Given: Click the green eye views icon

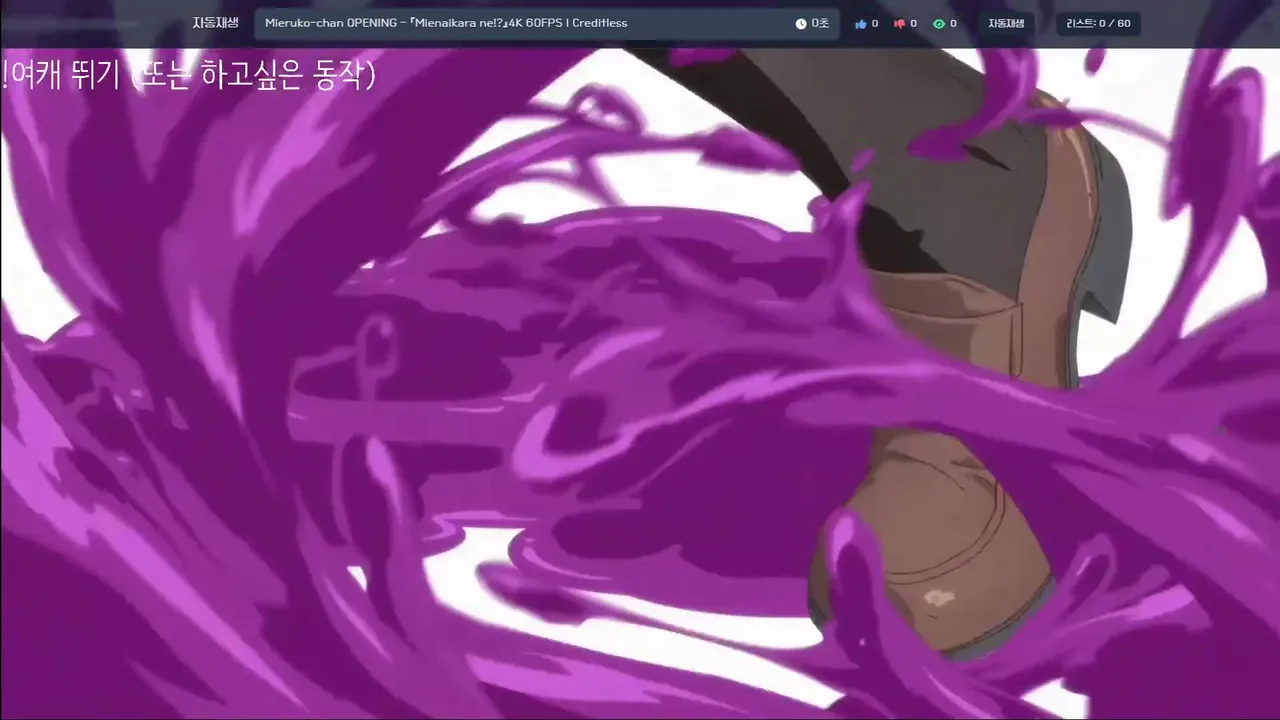Looking at the screenshot, I should point(938,23).
